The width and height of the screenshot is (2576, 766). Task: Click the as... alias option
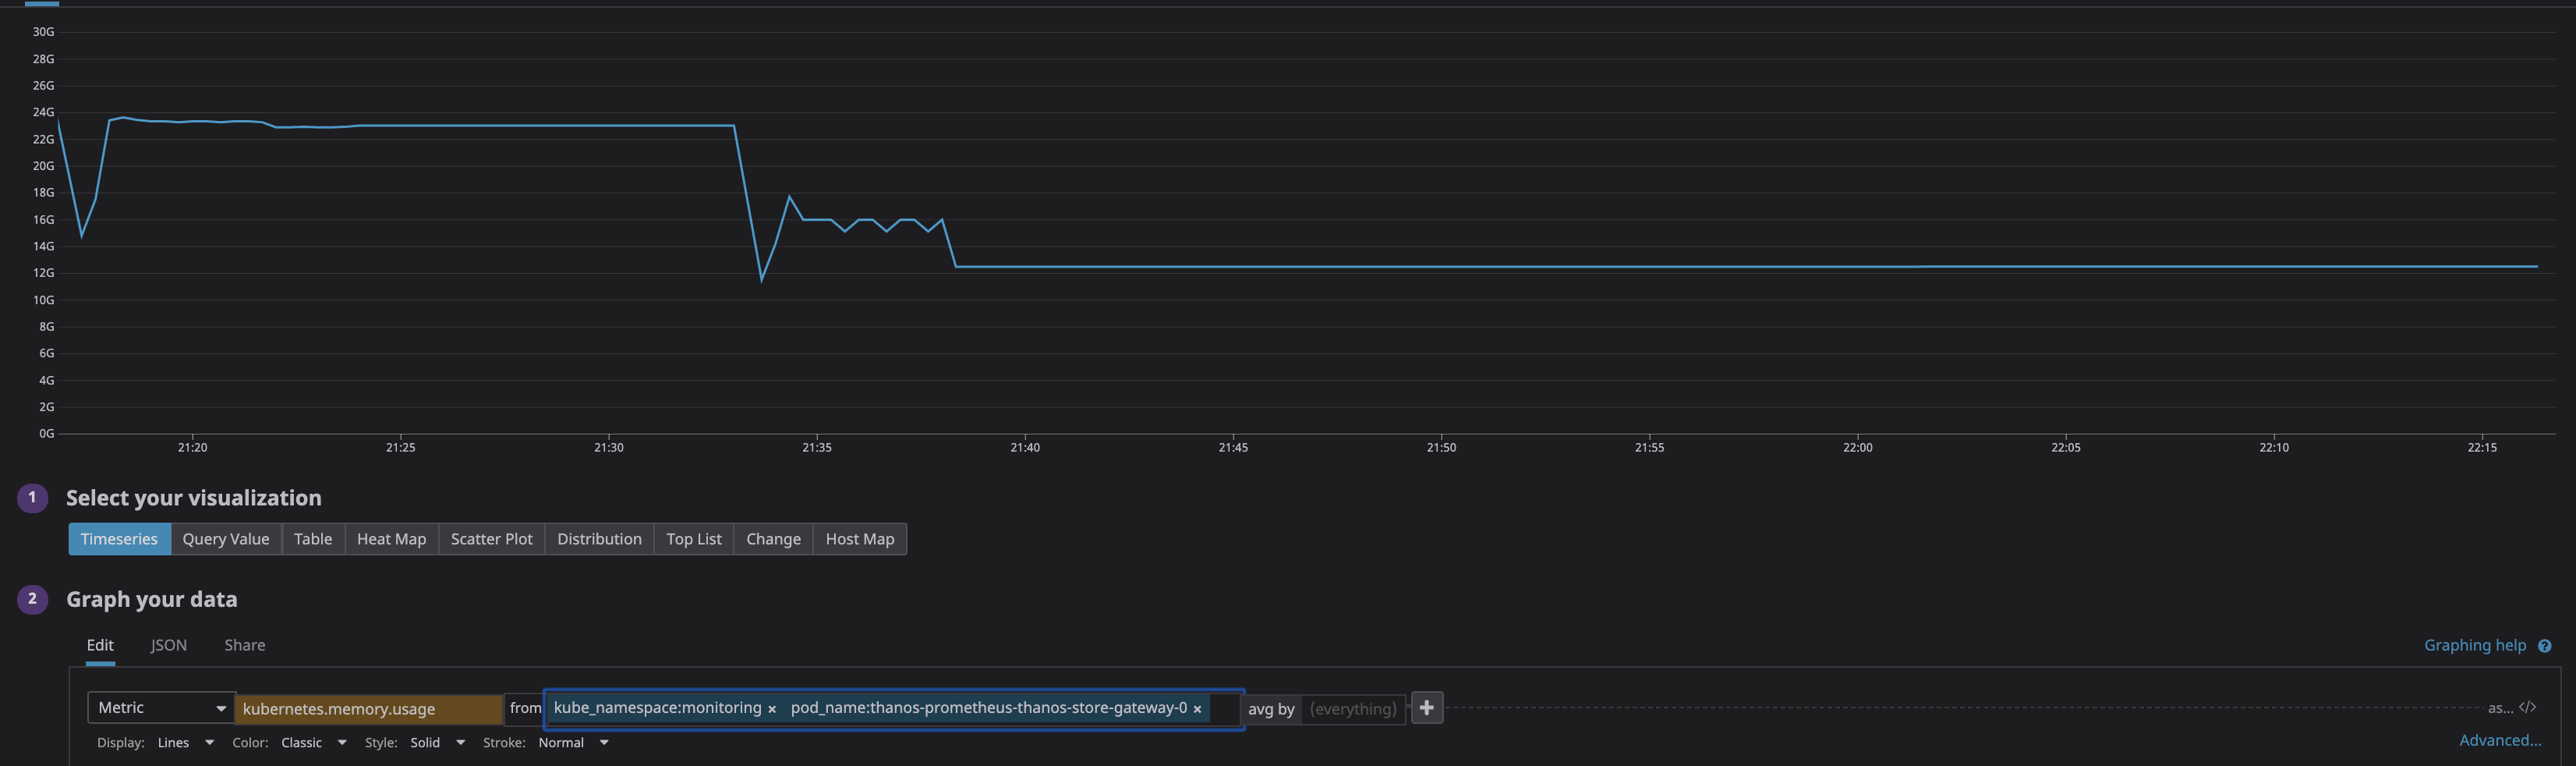click(2500, 708)
